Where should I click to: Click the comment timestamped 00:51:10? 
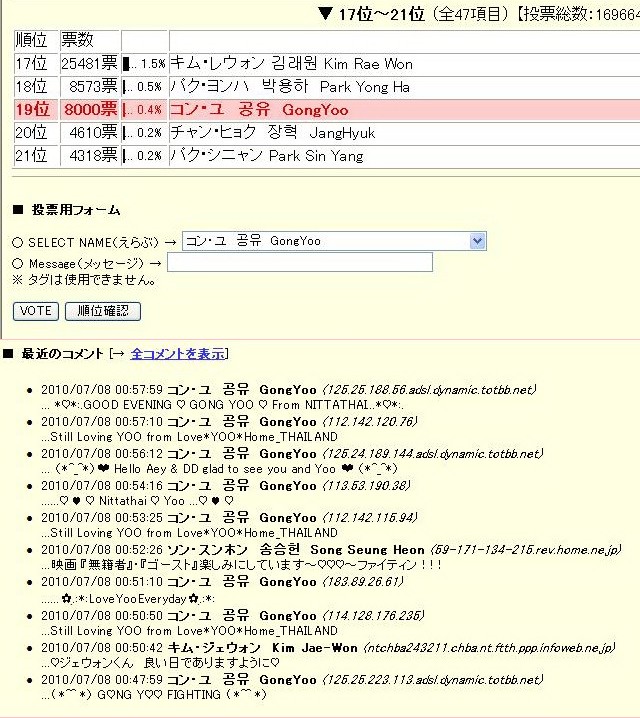222,582
